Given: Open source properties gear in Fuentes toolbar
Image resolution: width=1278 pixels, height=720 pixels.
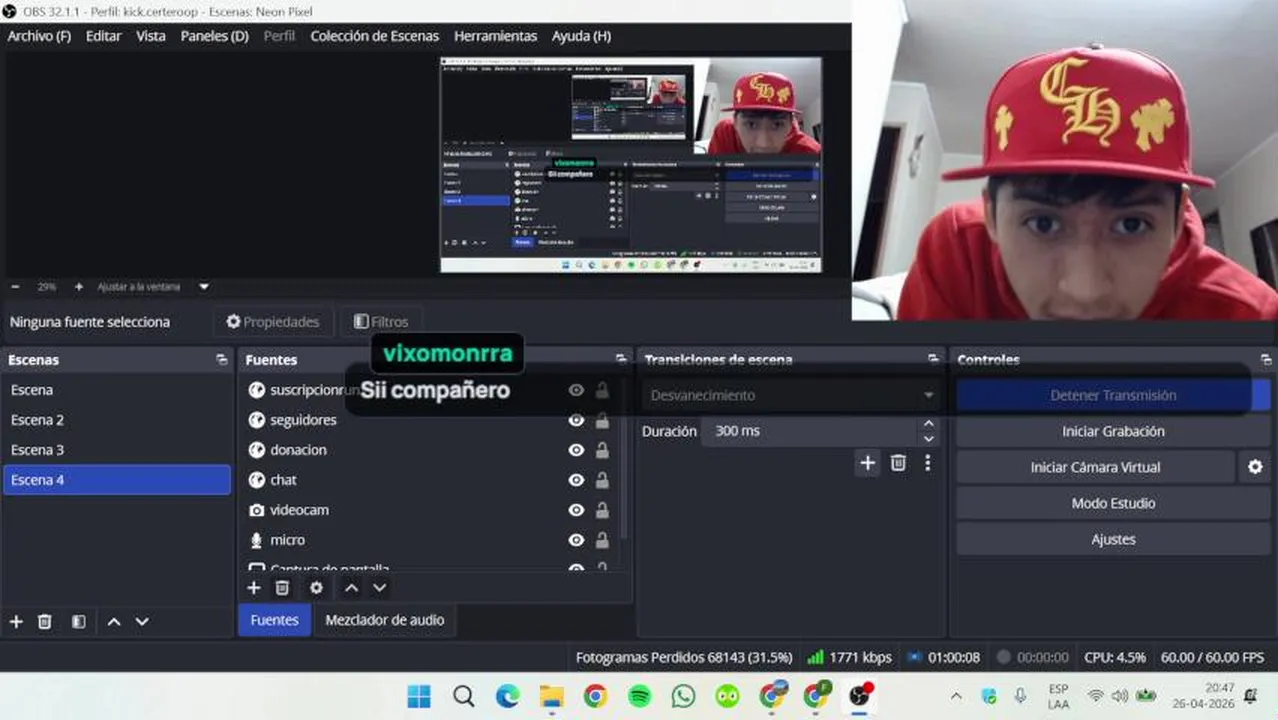Looking at the screenshot, I should [x=316, y=588].
